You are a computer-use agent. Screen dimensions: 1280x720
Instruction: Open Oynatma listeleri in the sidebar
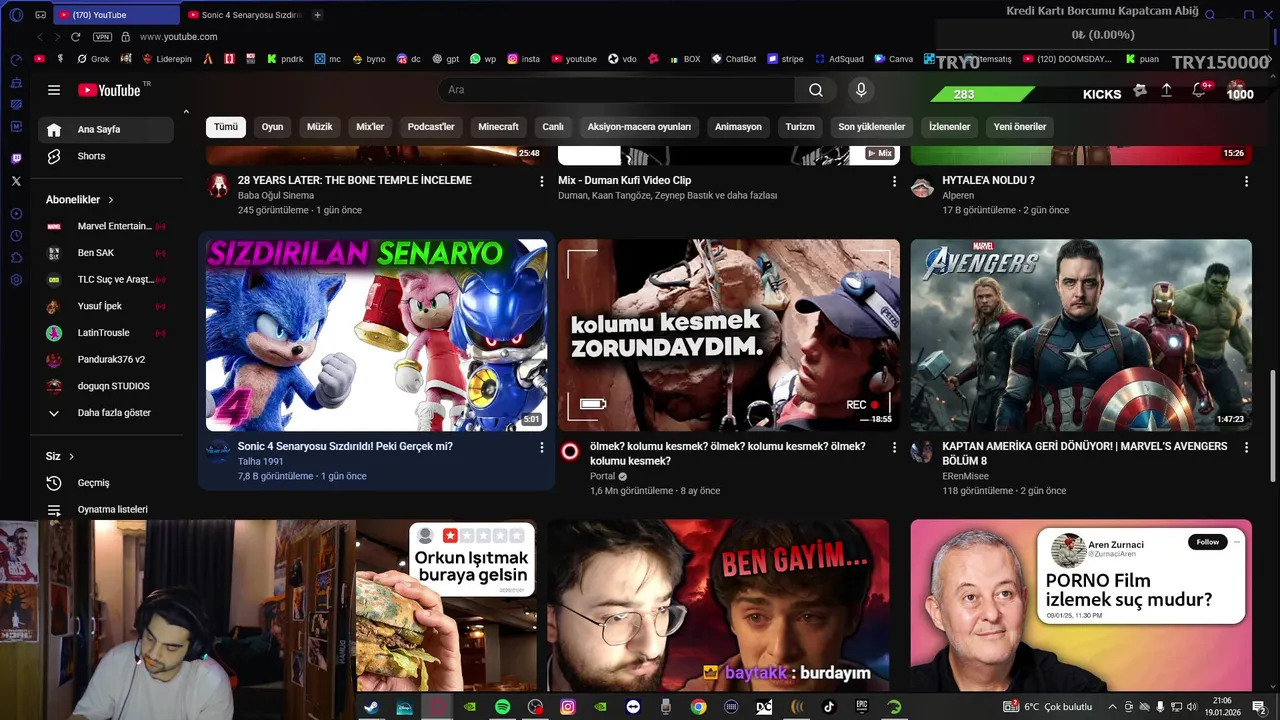[106, 509]
